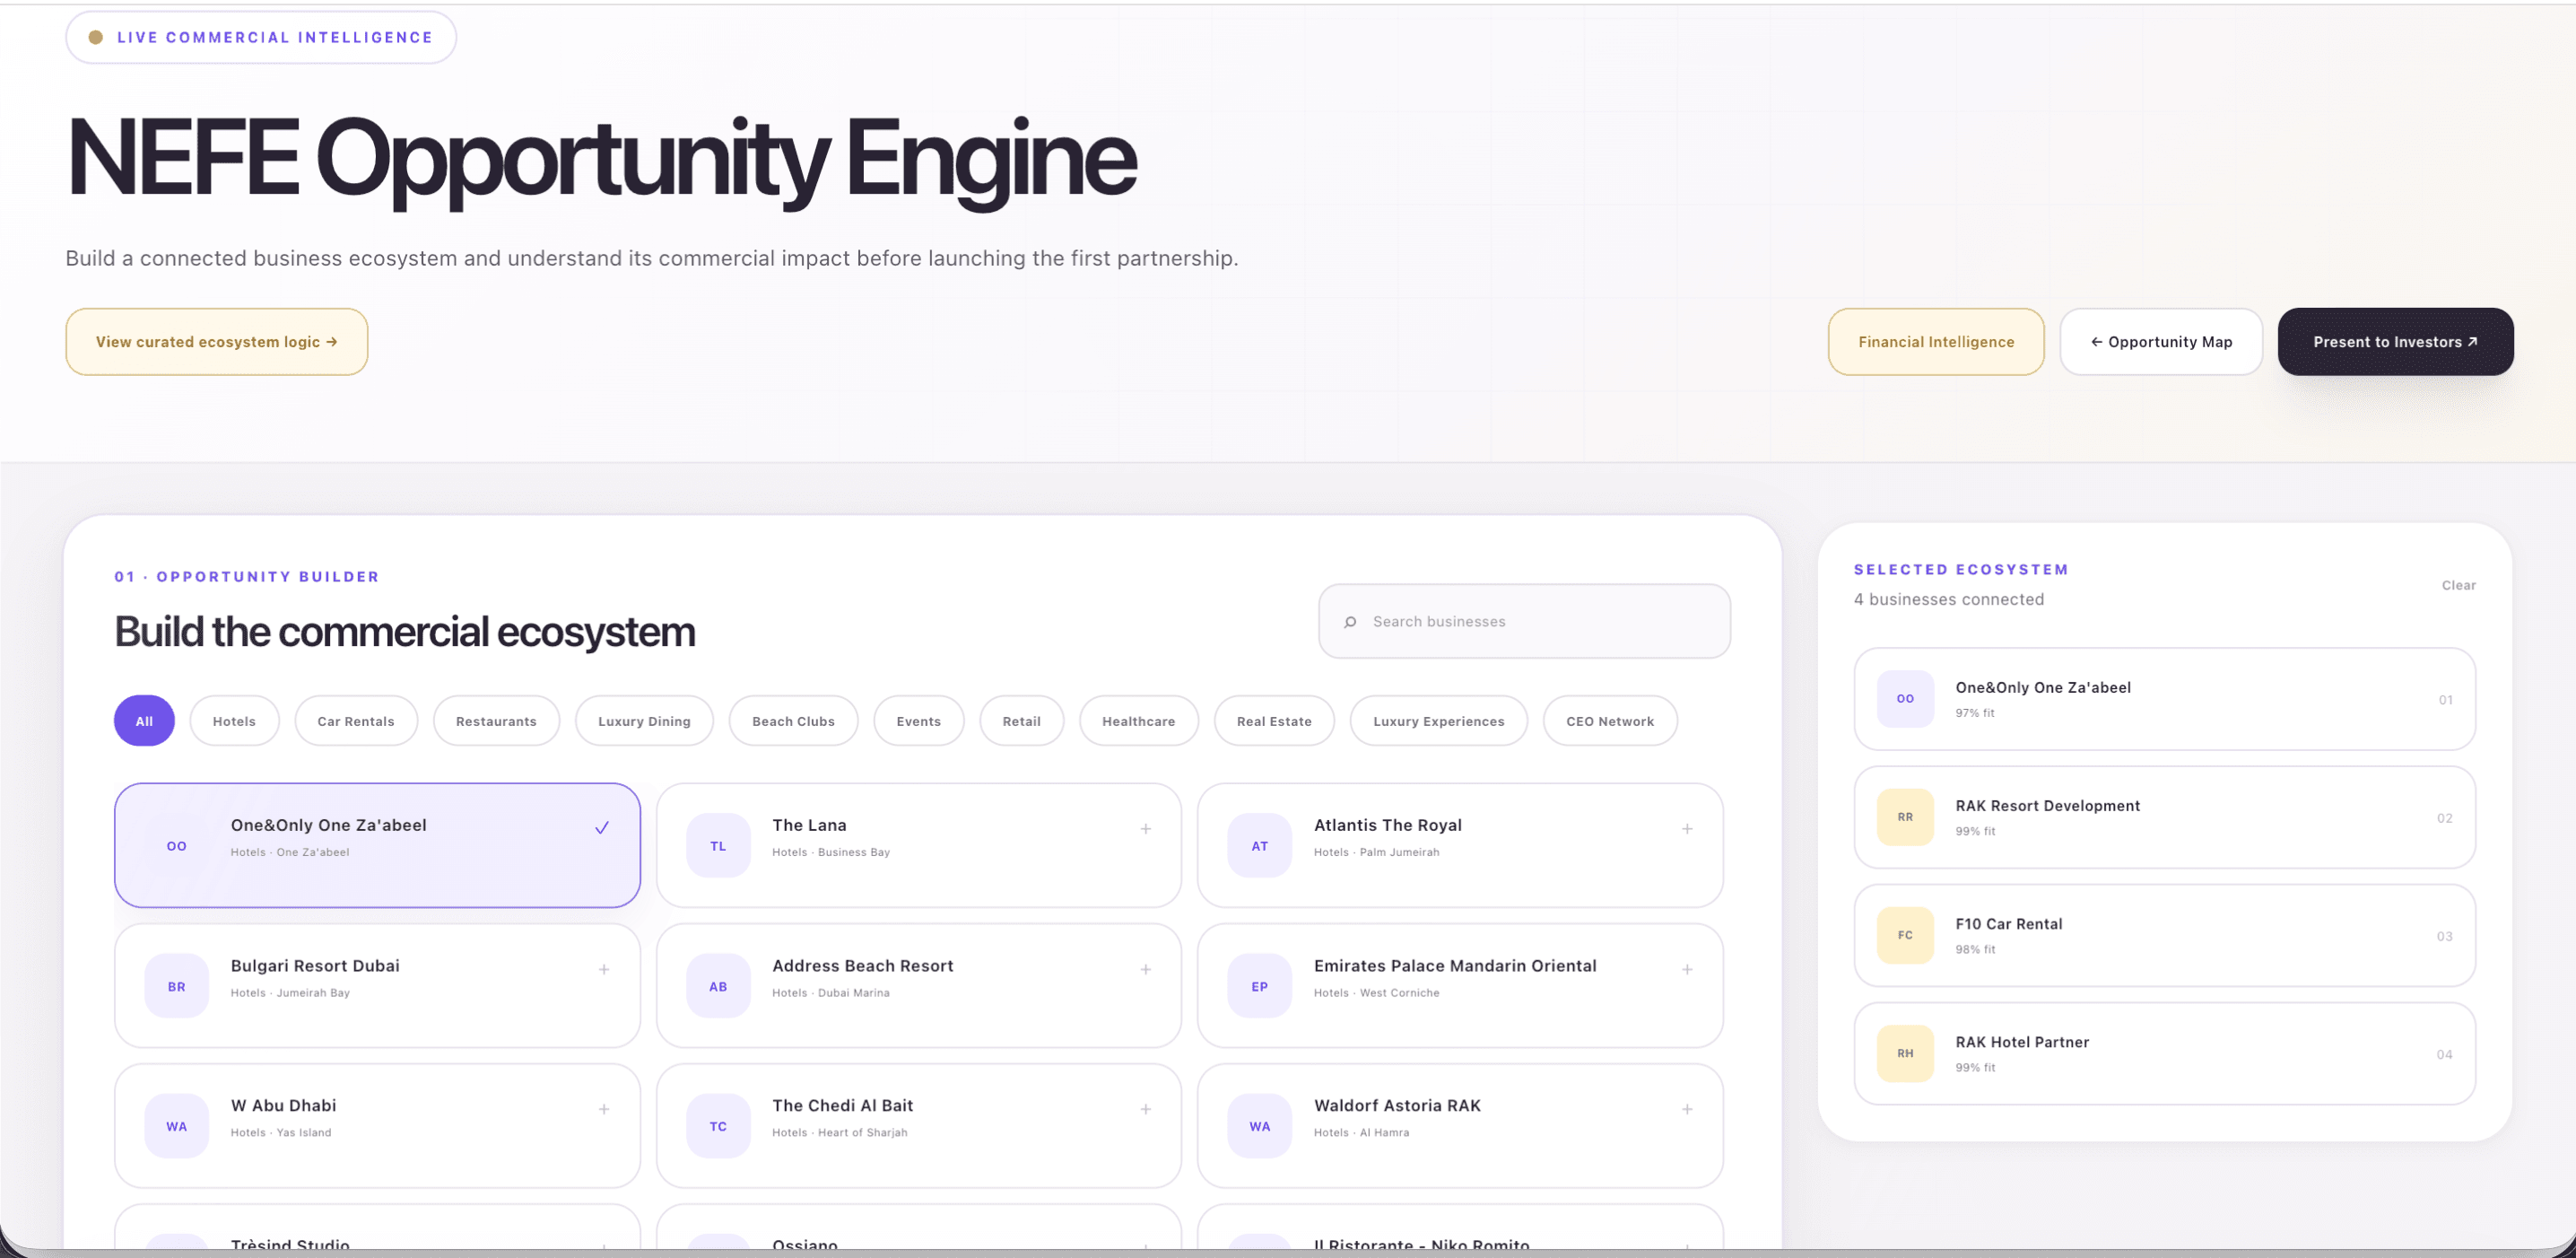Image resolution: width=2576 pixels, height=1258 pixels.
Task: Filter by Car Rentals category
Action: click(x=356, y=721)
